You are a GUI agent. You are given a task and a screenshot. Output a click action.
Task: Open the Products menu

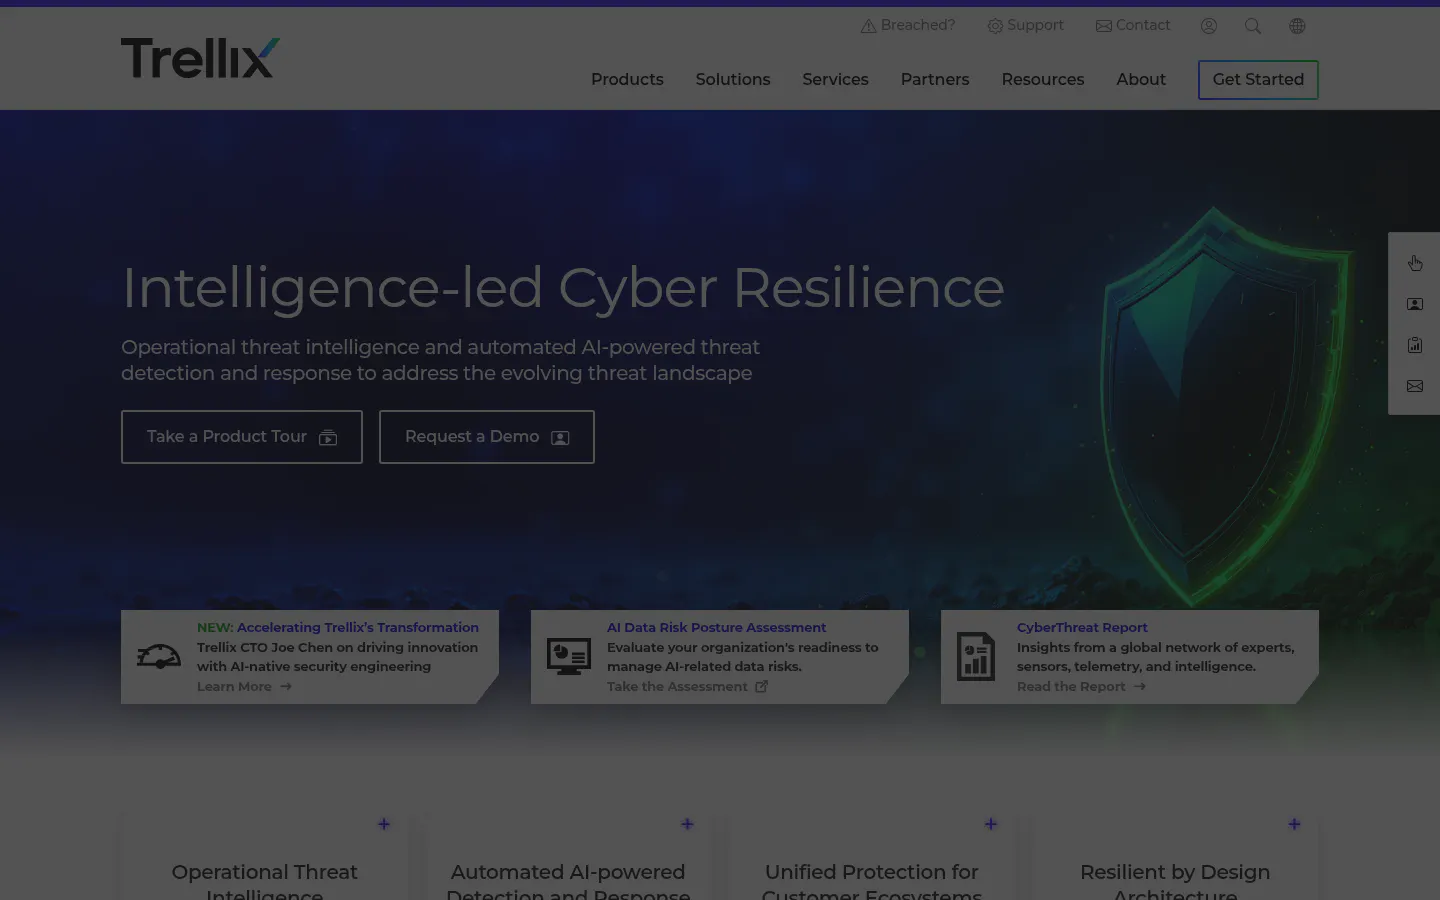[627, 79]
